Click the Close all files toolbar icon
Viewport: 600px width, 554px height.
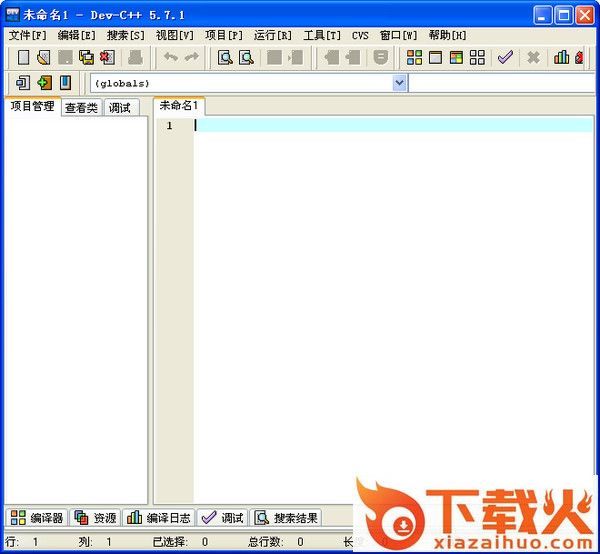[x=107, y=58]
